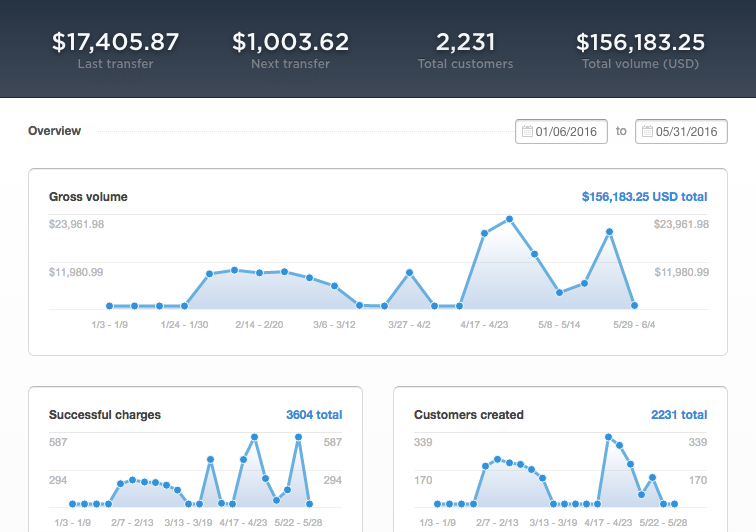Click calendar icon in end date field
Viewport: 756px width, 532px height.
647,131
